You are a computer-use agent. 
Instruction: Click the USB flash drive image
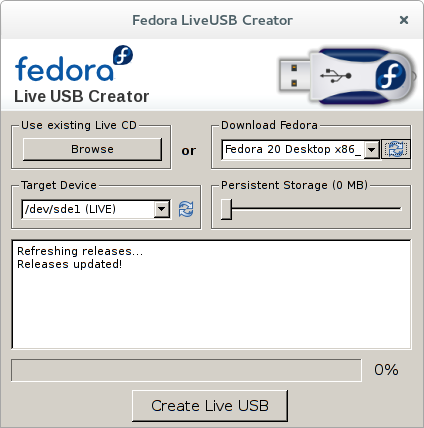pyautogui.click(x=347, y=76)
